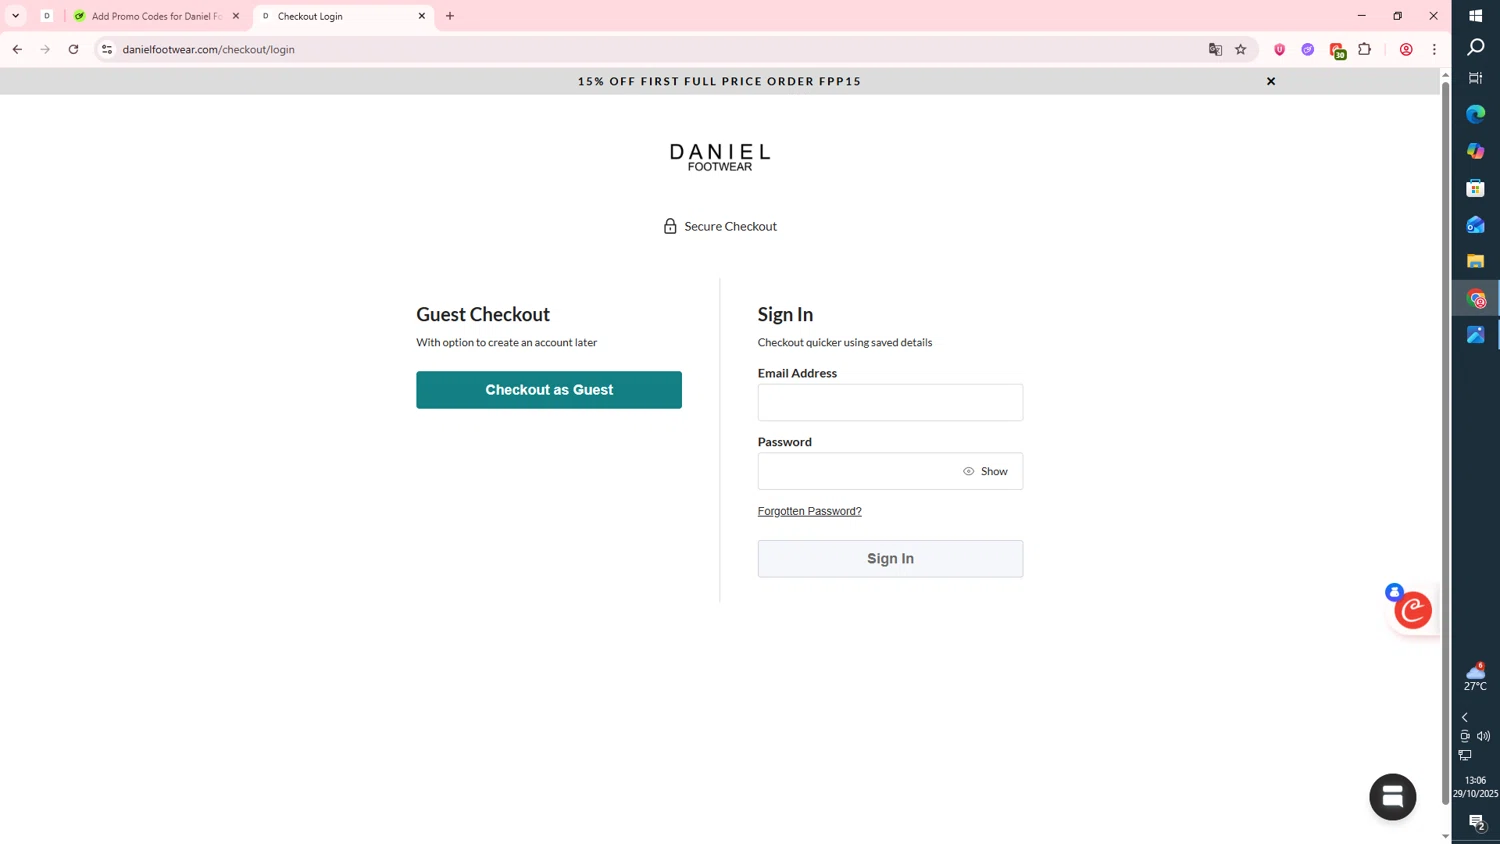Open the extension with green 38 badge
Image resolution: width=1500 pixels, height=844 pixels.
[1337, 50]
